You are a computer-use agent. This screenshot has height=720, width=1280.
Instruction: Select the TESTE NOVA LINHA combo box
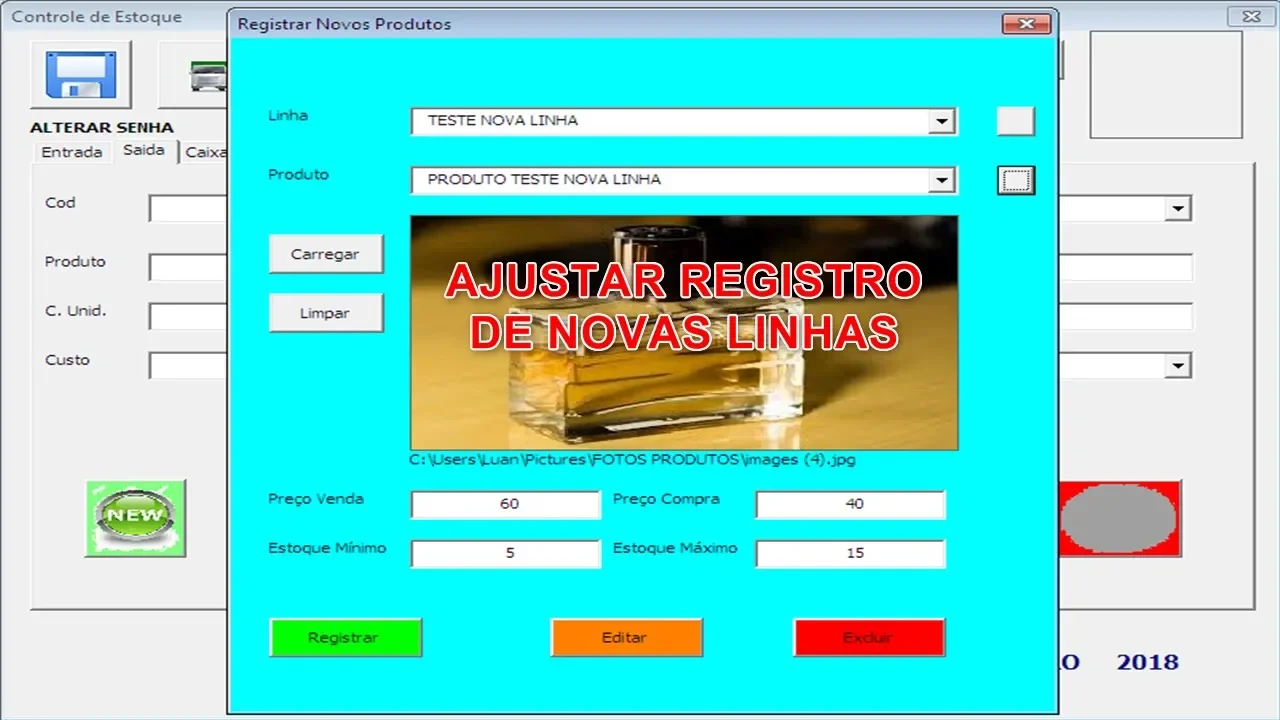[x=684, y=121]
